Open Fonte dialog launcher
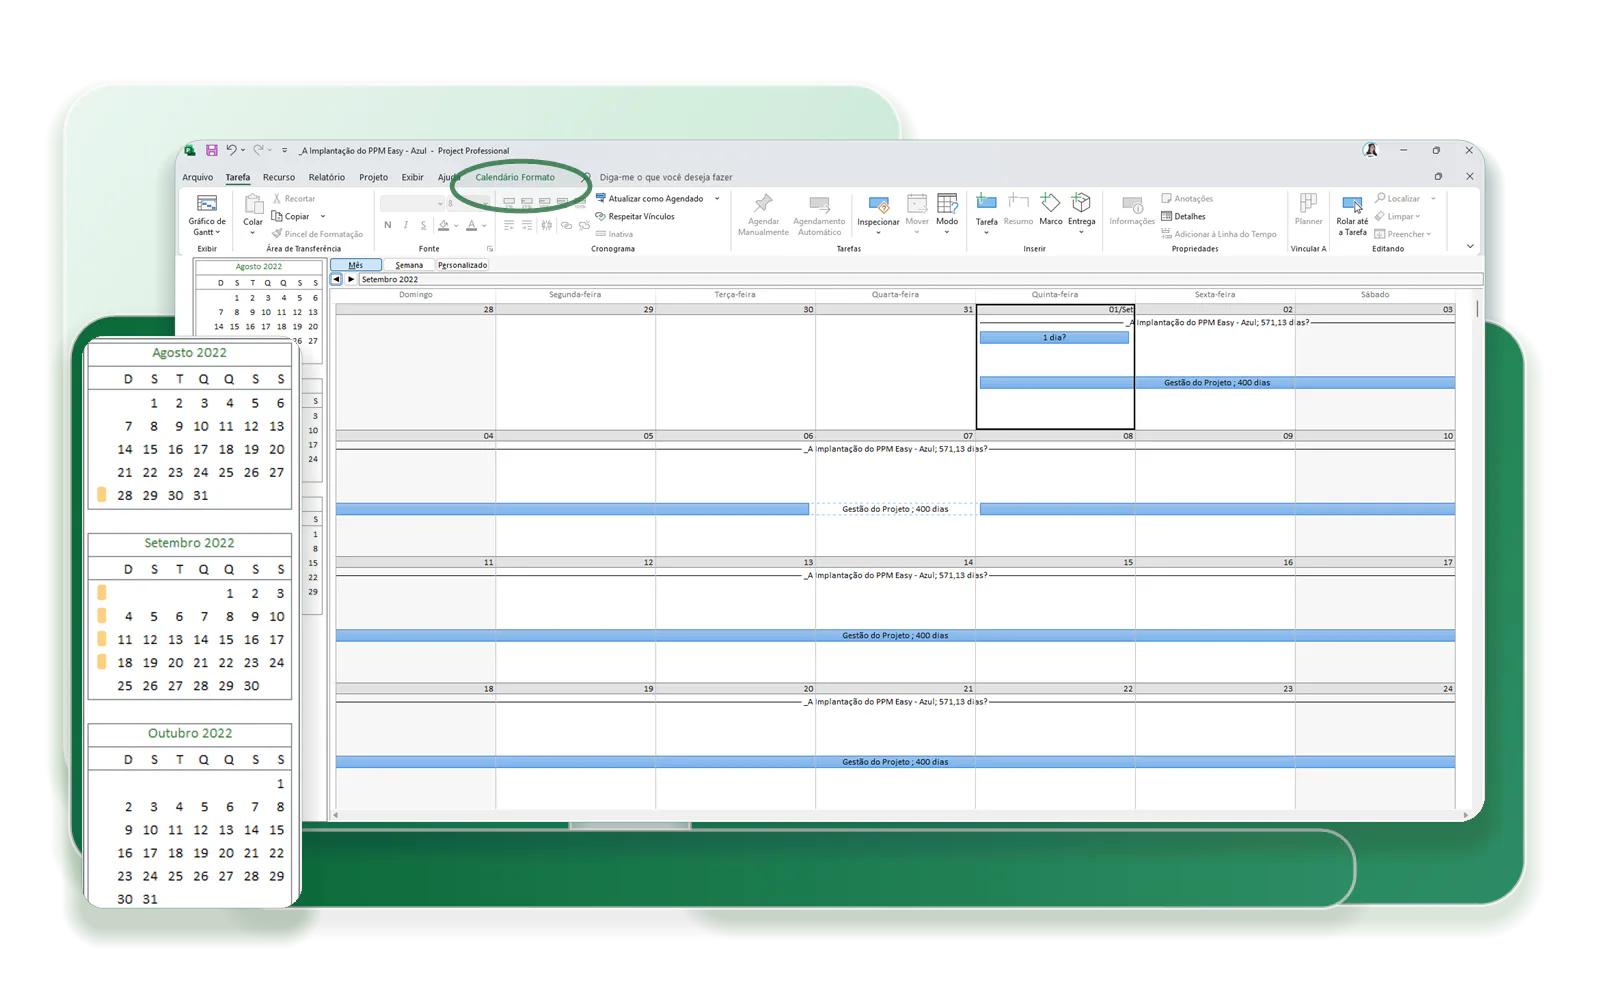Screen dimensions: 1600x1000 tap(490, 249)
